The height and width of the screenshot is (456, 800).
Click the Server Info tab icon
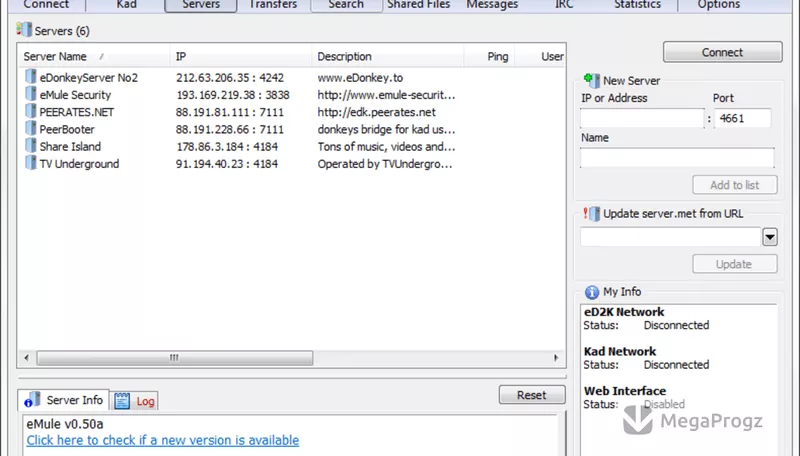click(x=33, y=400)
